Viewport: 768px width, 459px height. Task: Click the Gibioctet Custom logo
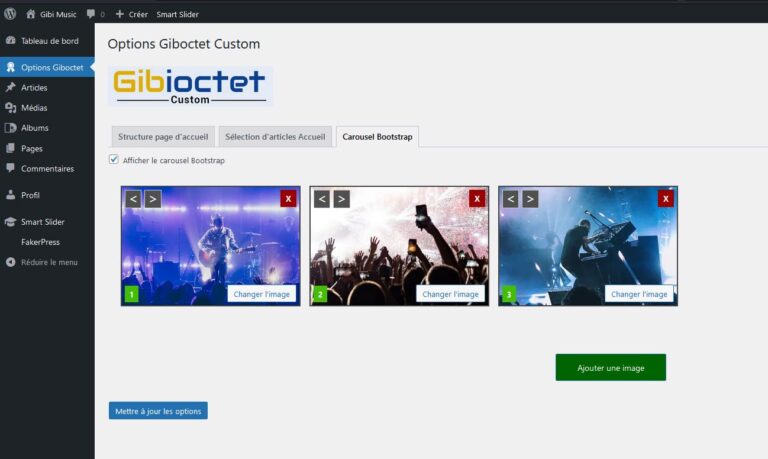pos(190,86)
